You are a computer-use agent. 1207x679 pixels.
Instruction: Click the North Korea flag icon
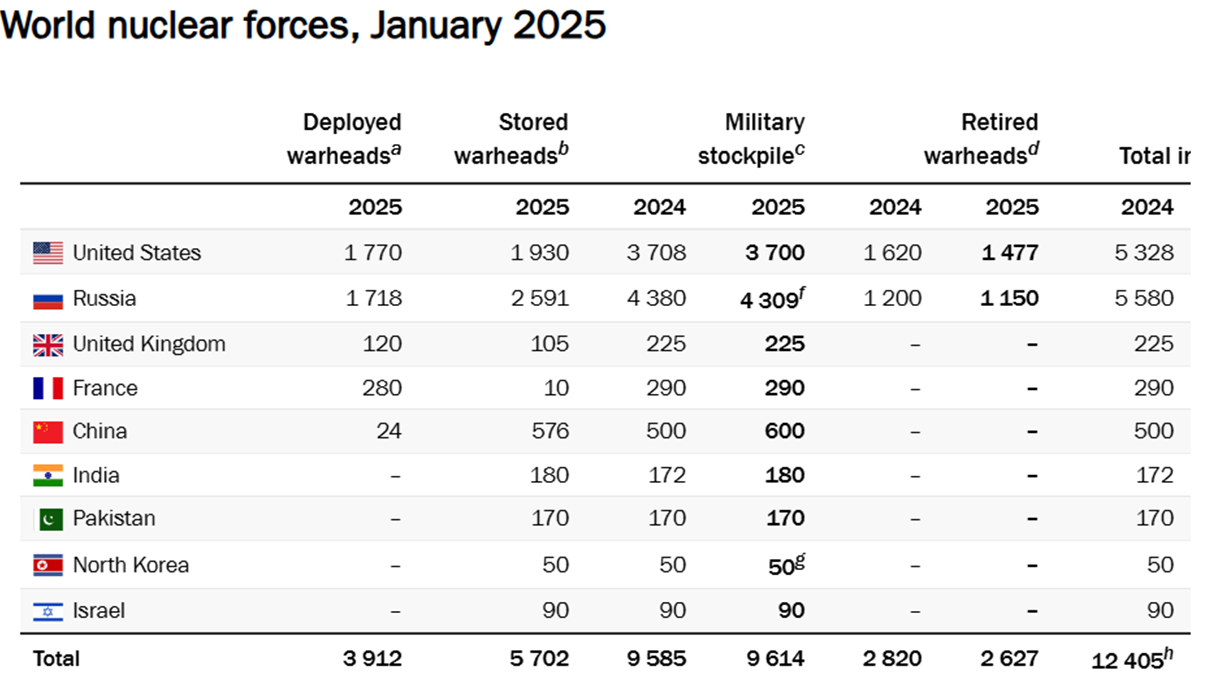(47, 565)
